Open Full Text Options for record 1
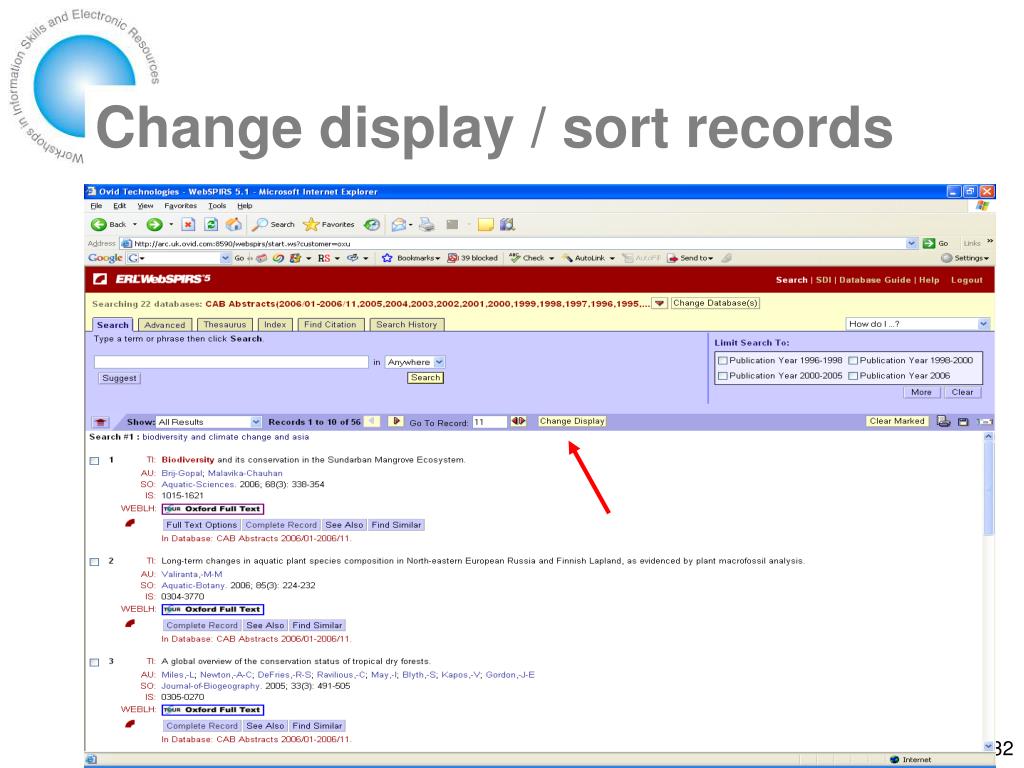Viewport: 1024px width, 768px height. click(202, 525)
